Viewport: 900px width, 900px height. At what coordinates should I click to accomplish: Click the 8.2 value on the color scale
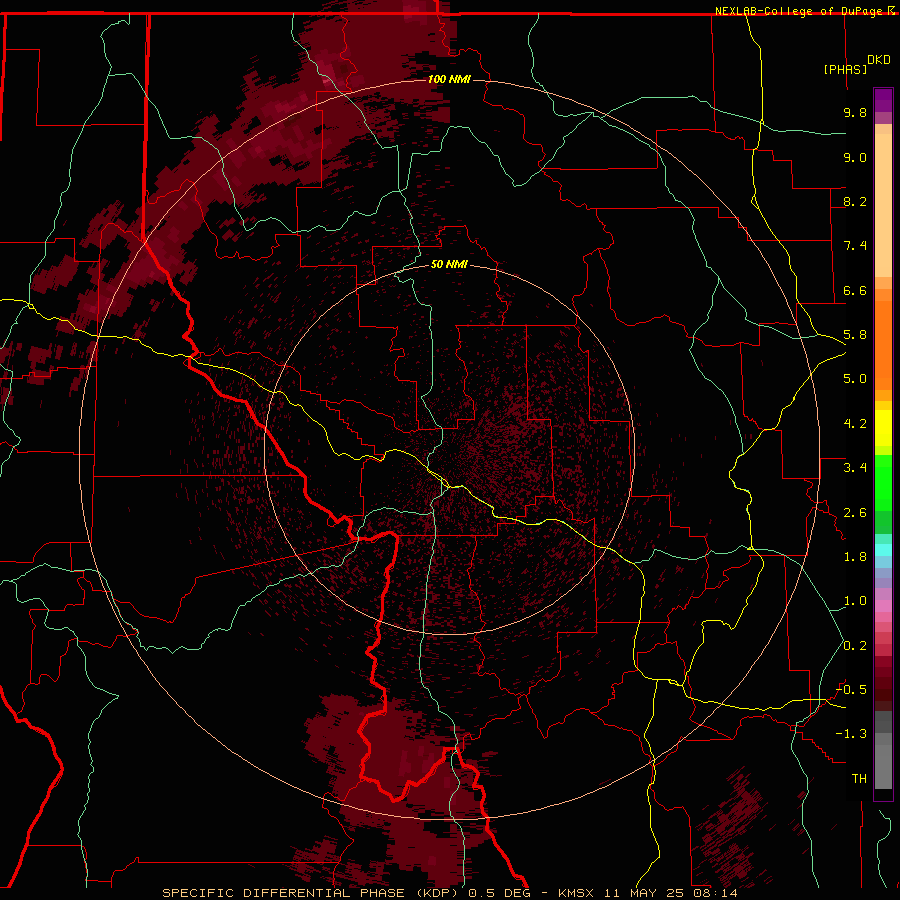(855, 201)
